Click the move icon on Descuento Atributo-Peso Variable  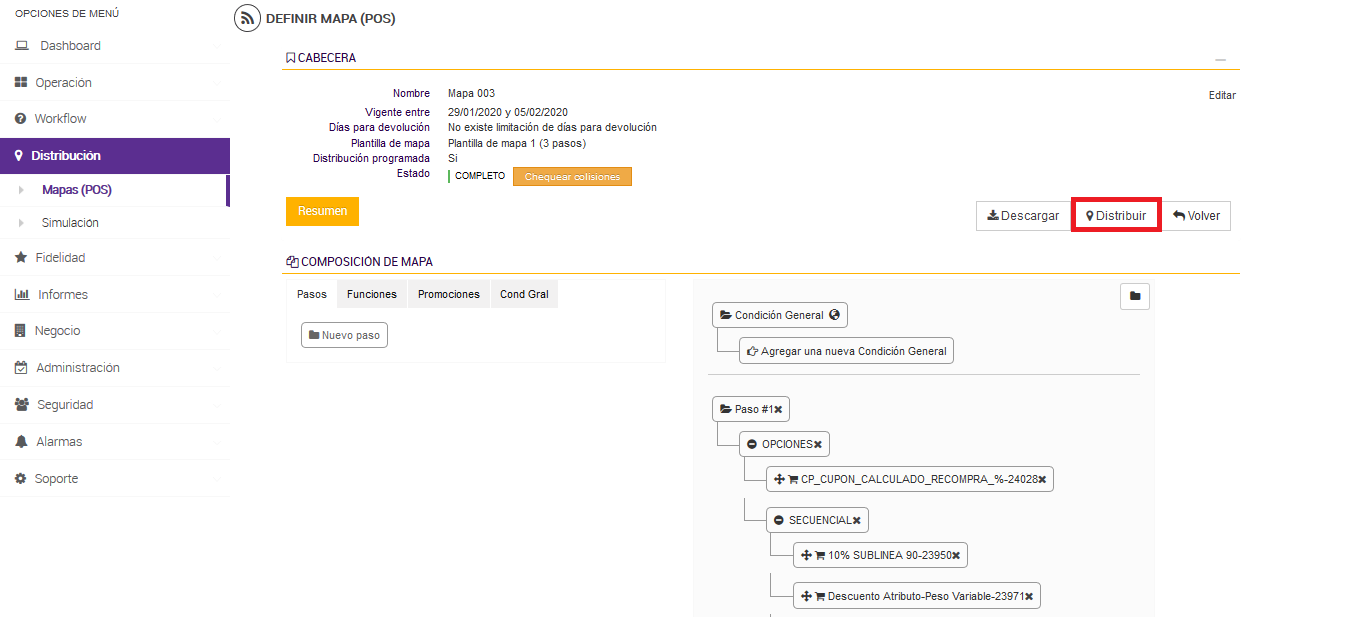tap(806, 597)
